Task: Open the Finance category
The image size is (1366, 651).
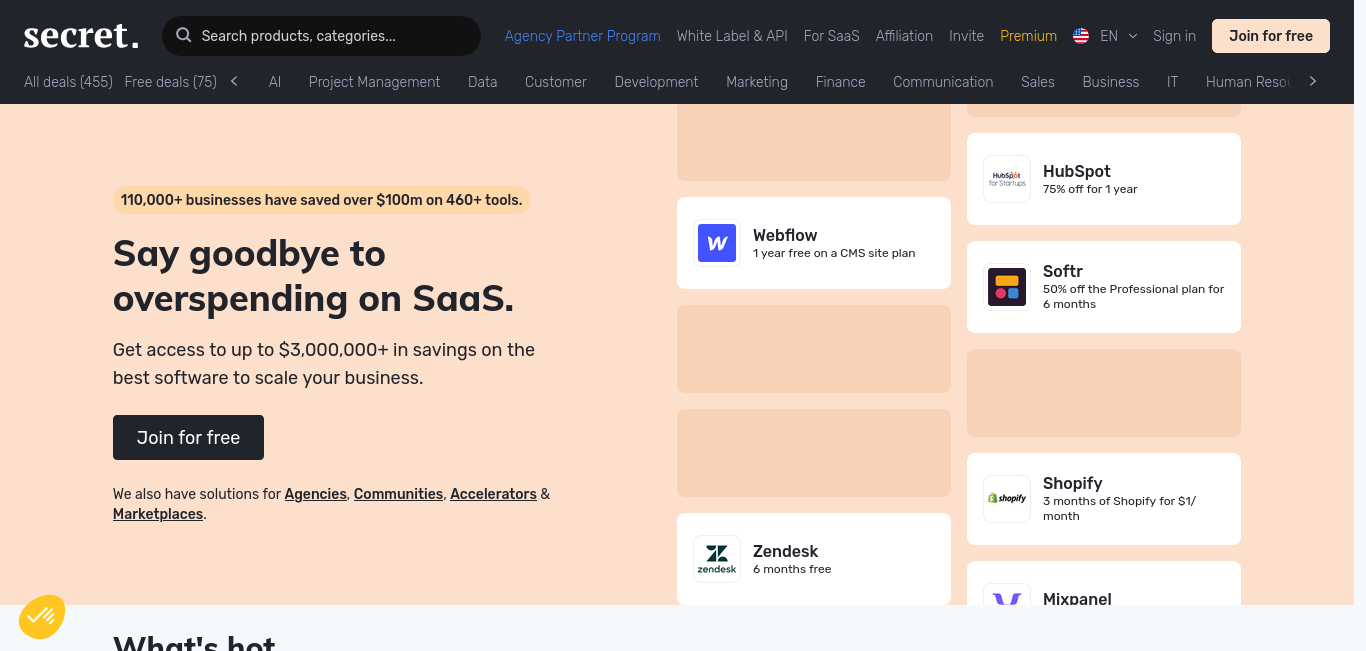Action: click(x=840, y=82)
